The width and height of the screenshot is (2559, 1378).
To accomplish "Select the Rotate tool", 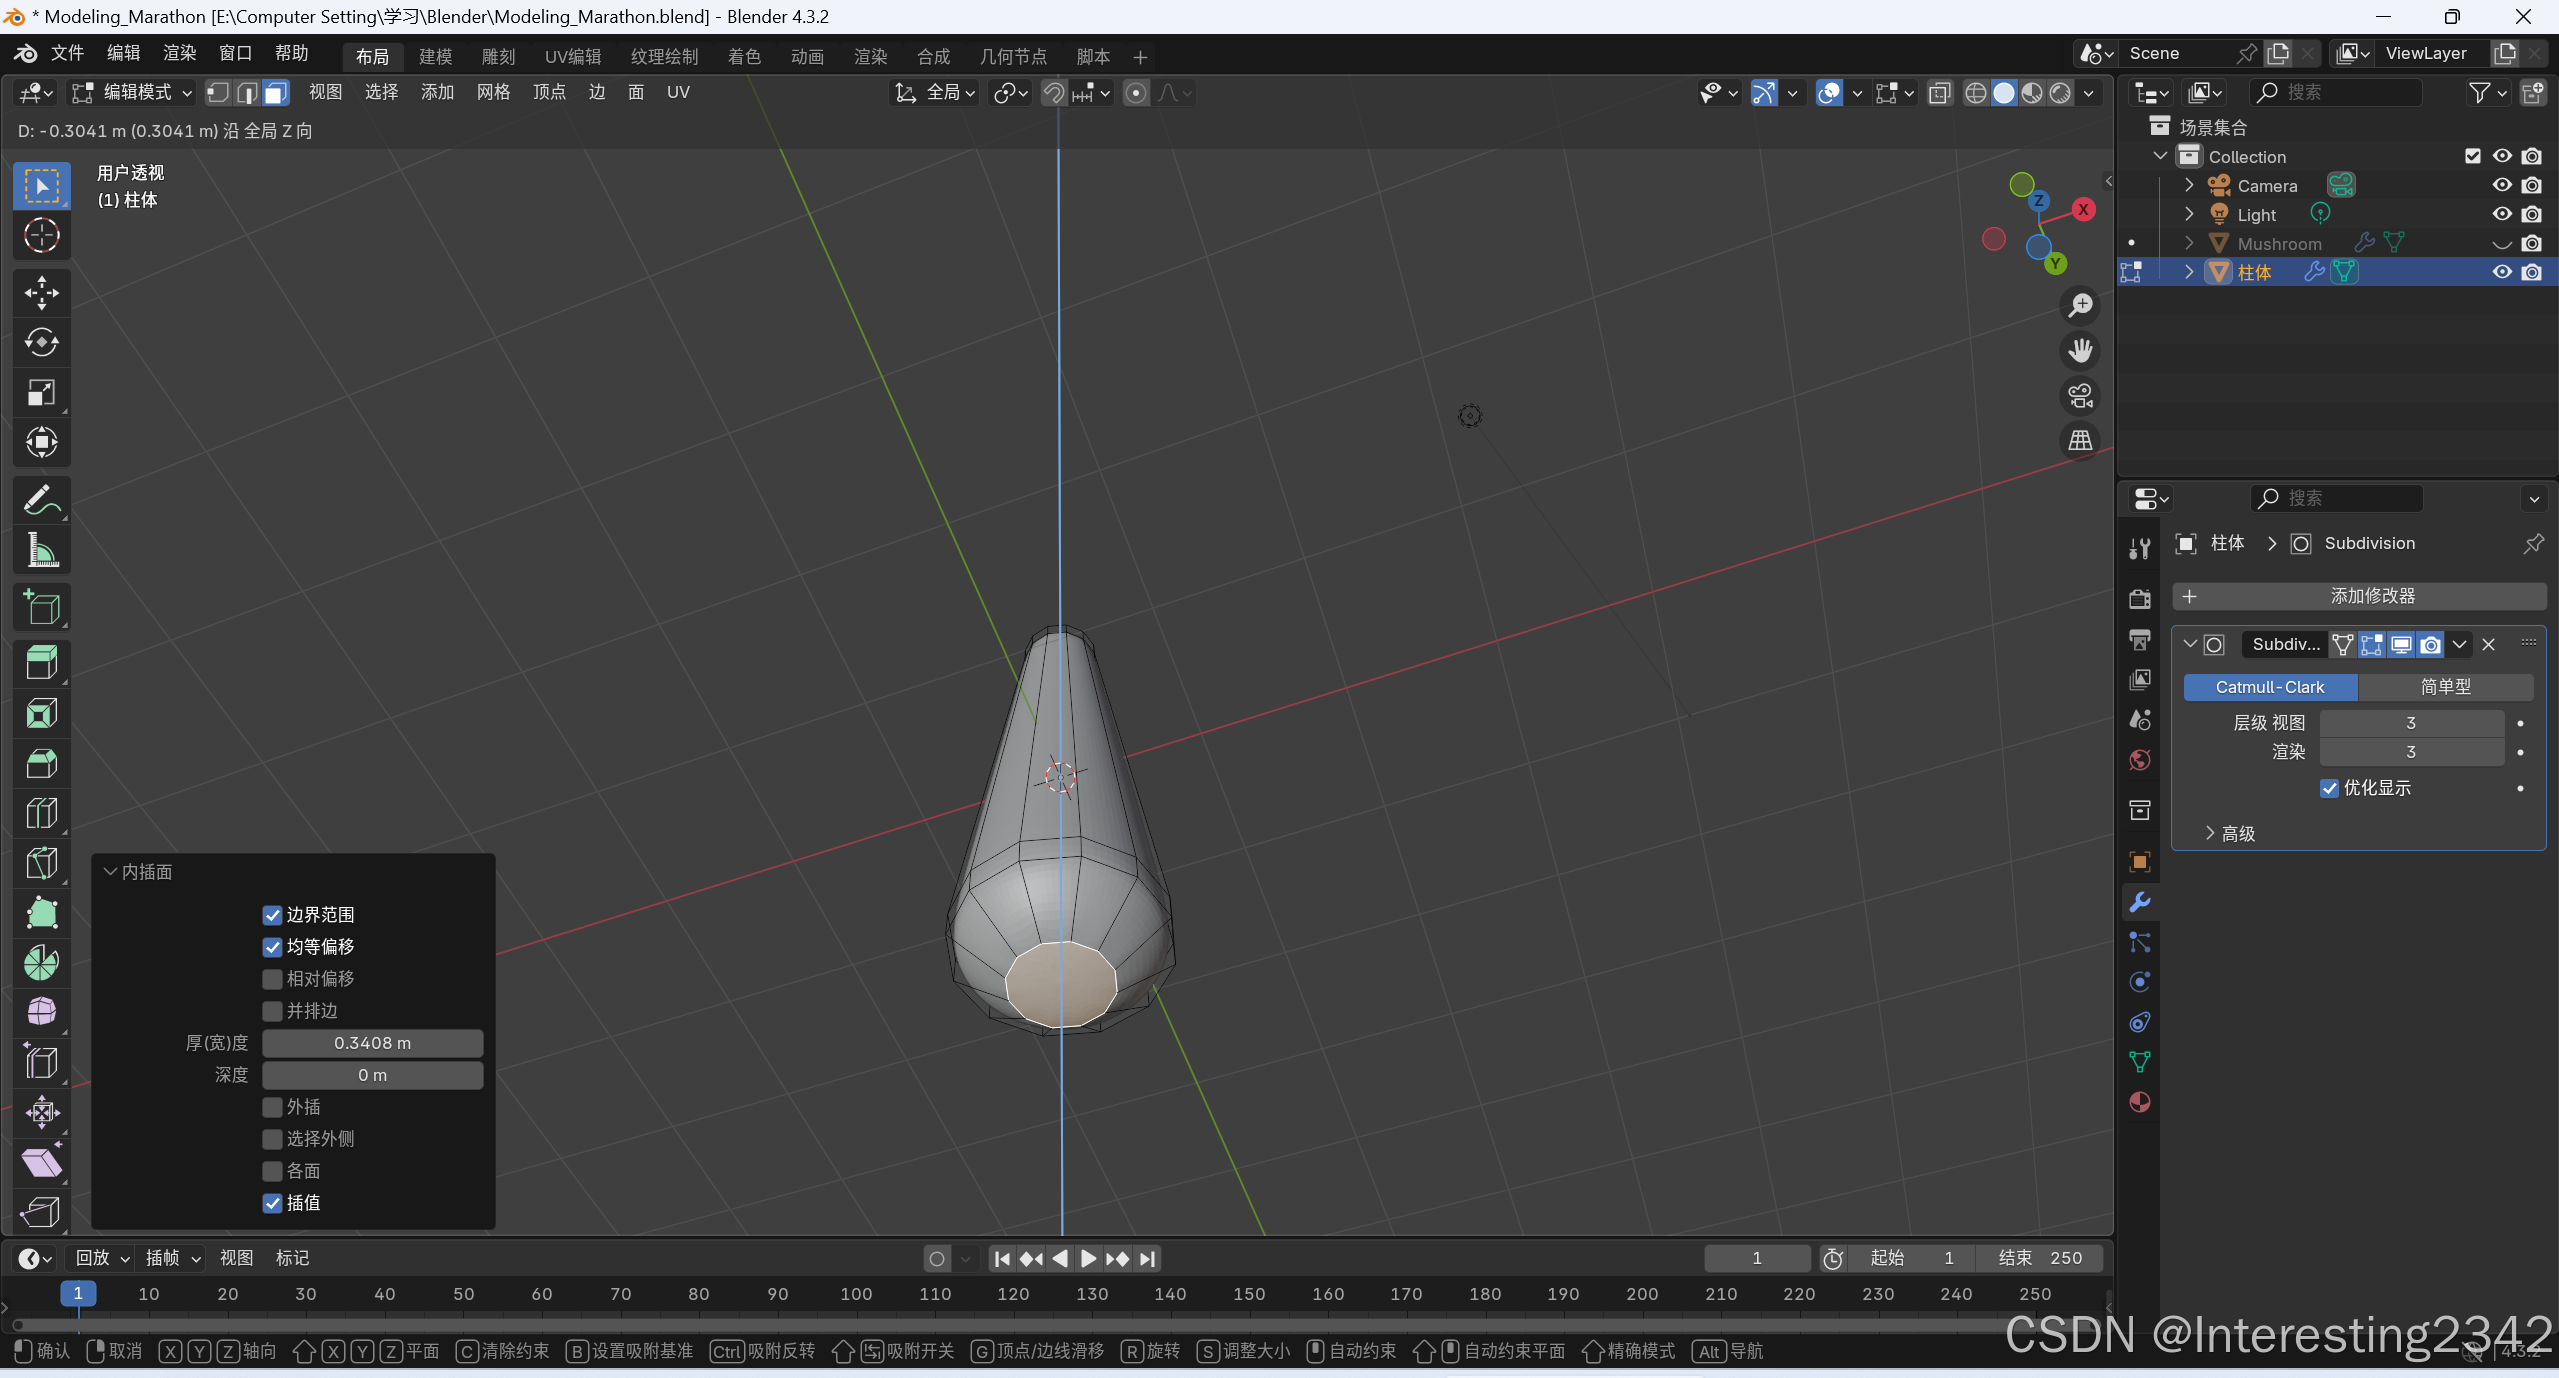I will coord(41,343).
